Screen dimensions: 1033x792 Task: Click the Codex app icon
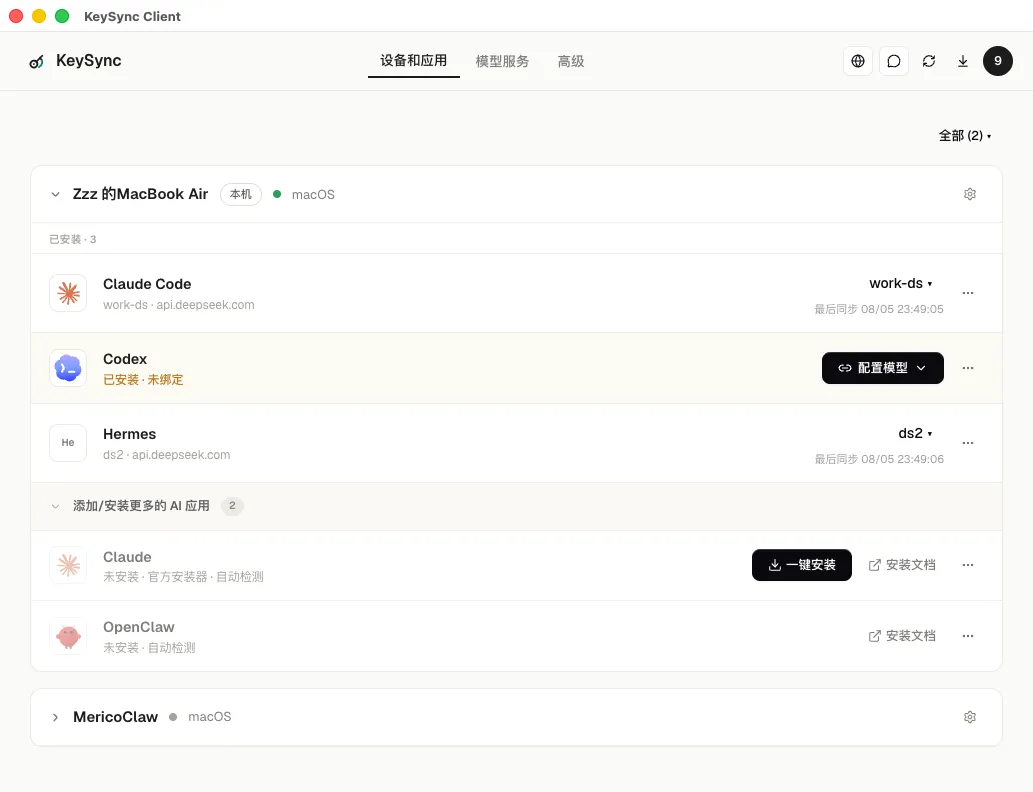click(68, 368)
